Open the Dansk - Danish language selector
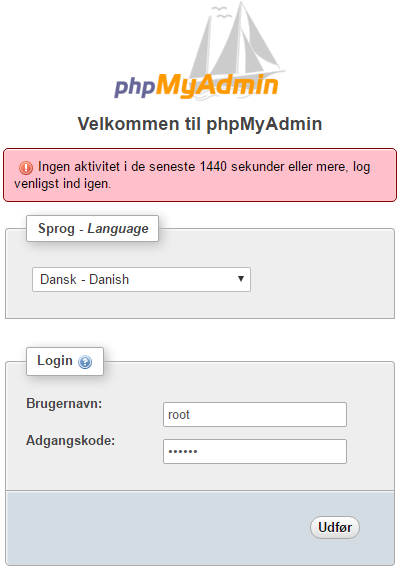 coord(141,279)
